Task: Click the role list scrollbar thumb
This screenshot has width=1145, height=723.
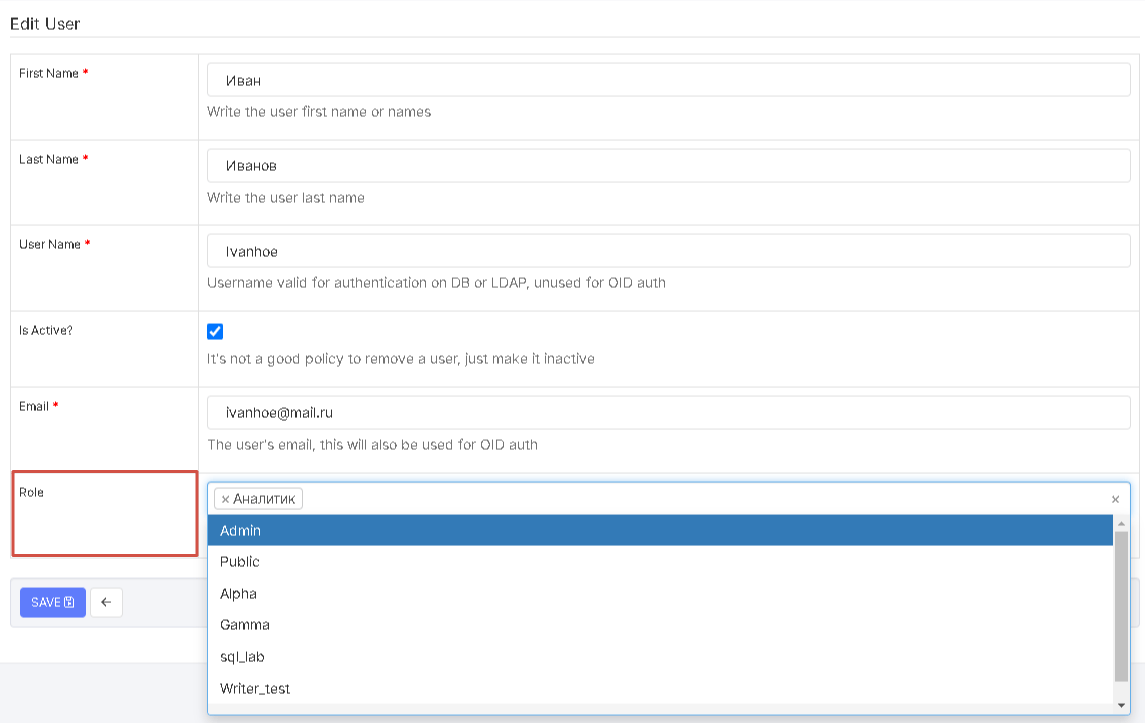Action: coord(1121,605)
